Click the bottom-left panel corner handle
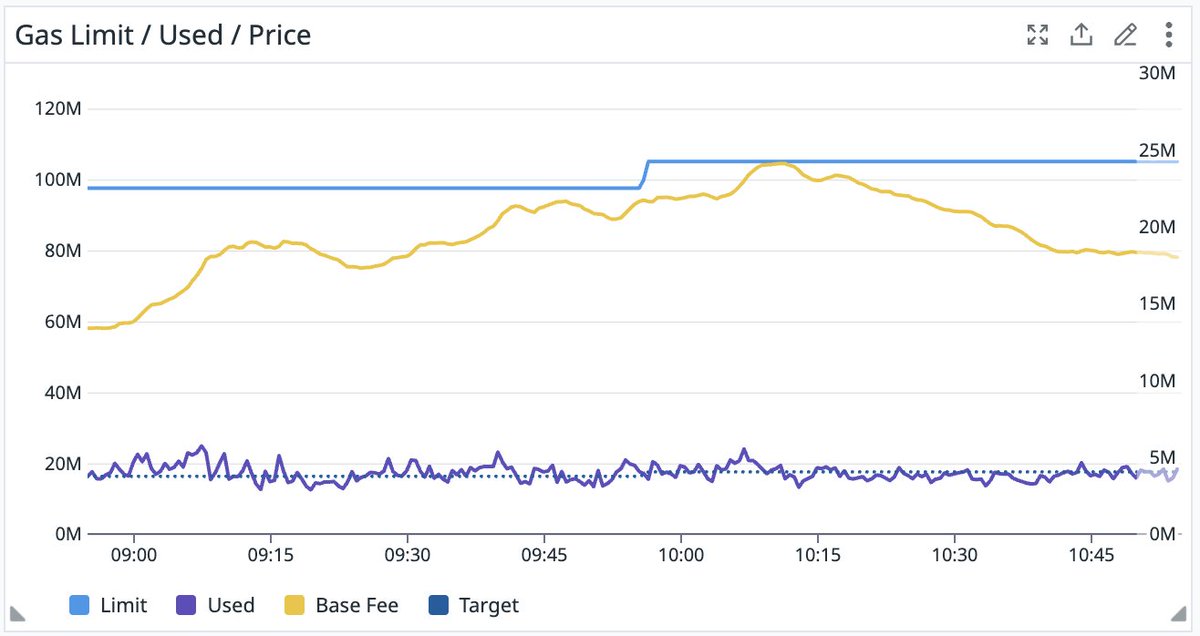The height and width of the screenshot is (636, 1200). [17, 612]
